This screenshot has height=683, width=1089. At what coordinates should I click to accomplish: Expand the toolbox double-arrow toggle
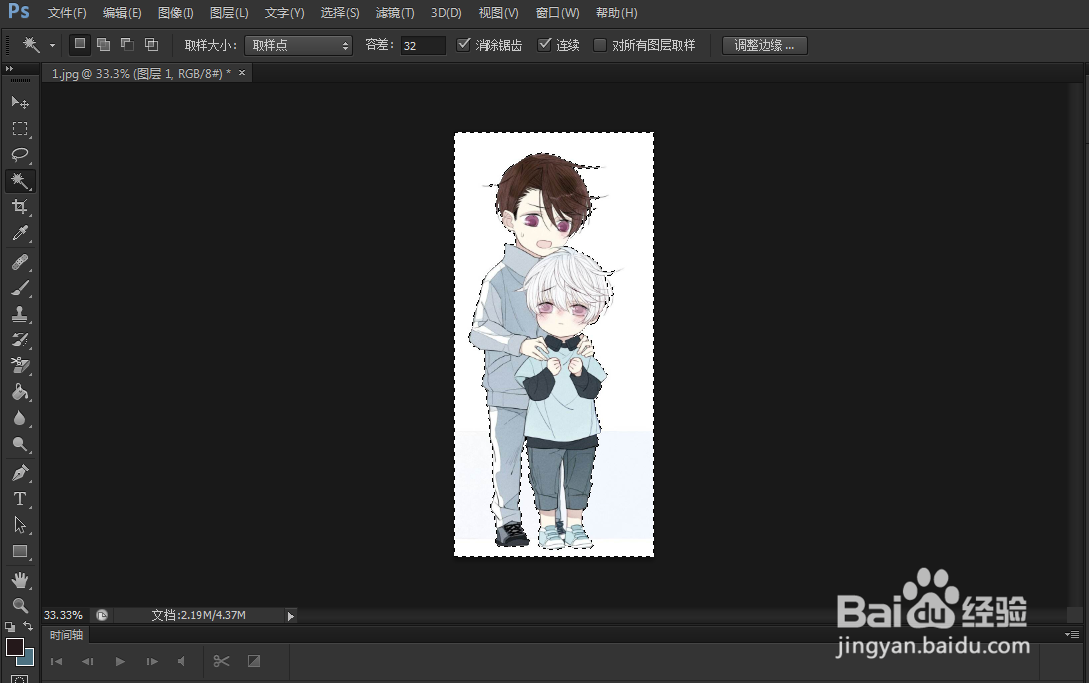[x=9, y=69]
